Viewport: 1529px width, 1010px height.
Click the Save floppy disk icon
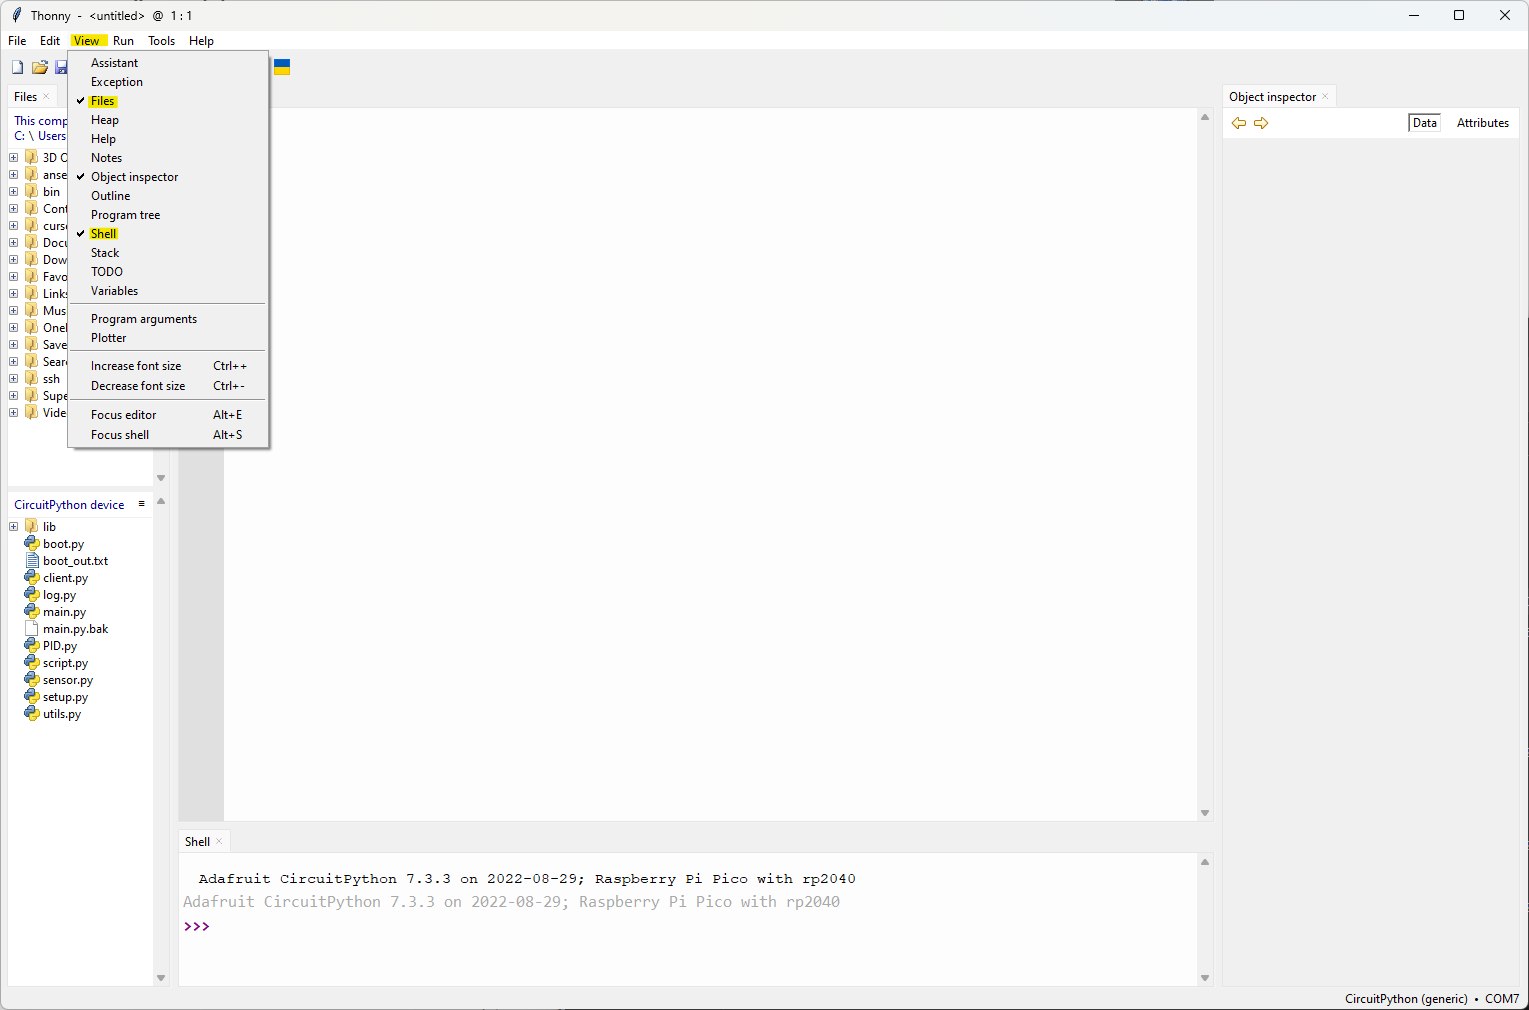[61, 67]
